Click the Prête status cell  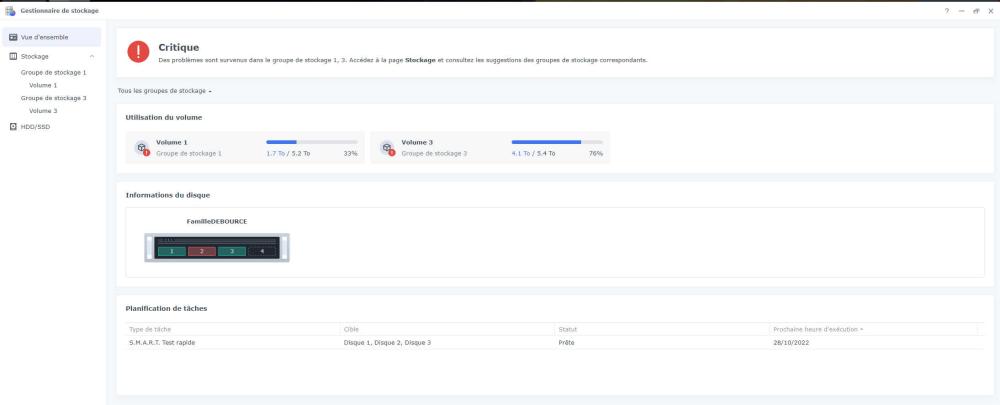566,342
